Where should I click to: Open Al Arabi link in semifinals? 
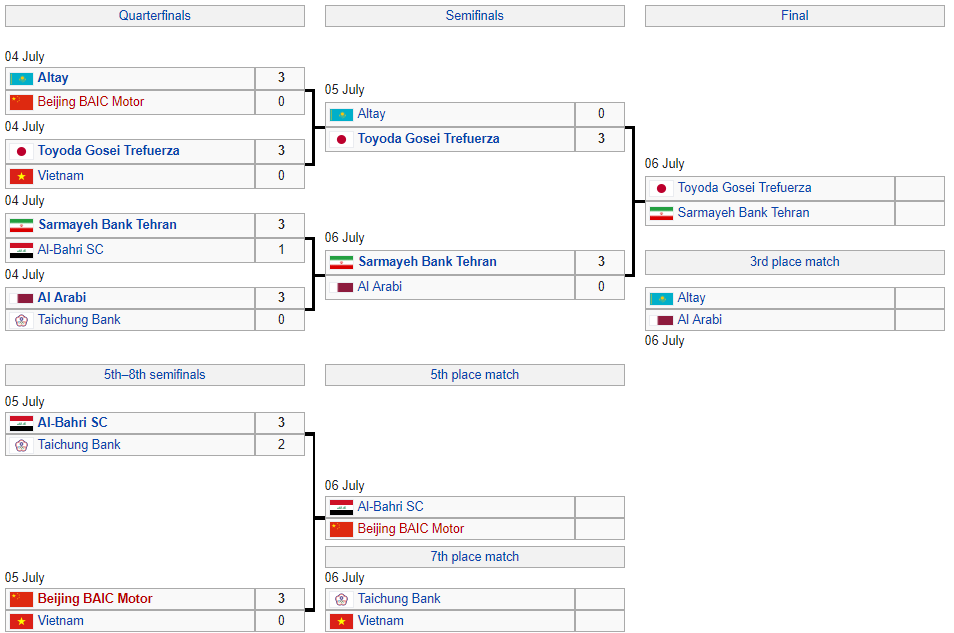pos(380,287)
